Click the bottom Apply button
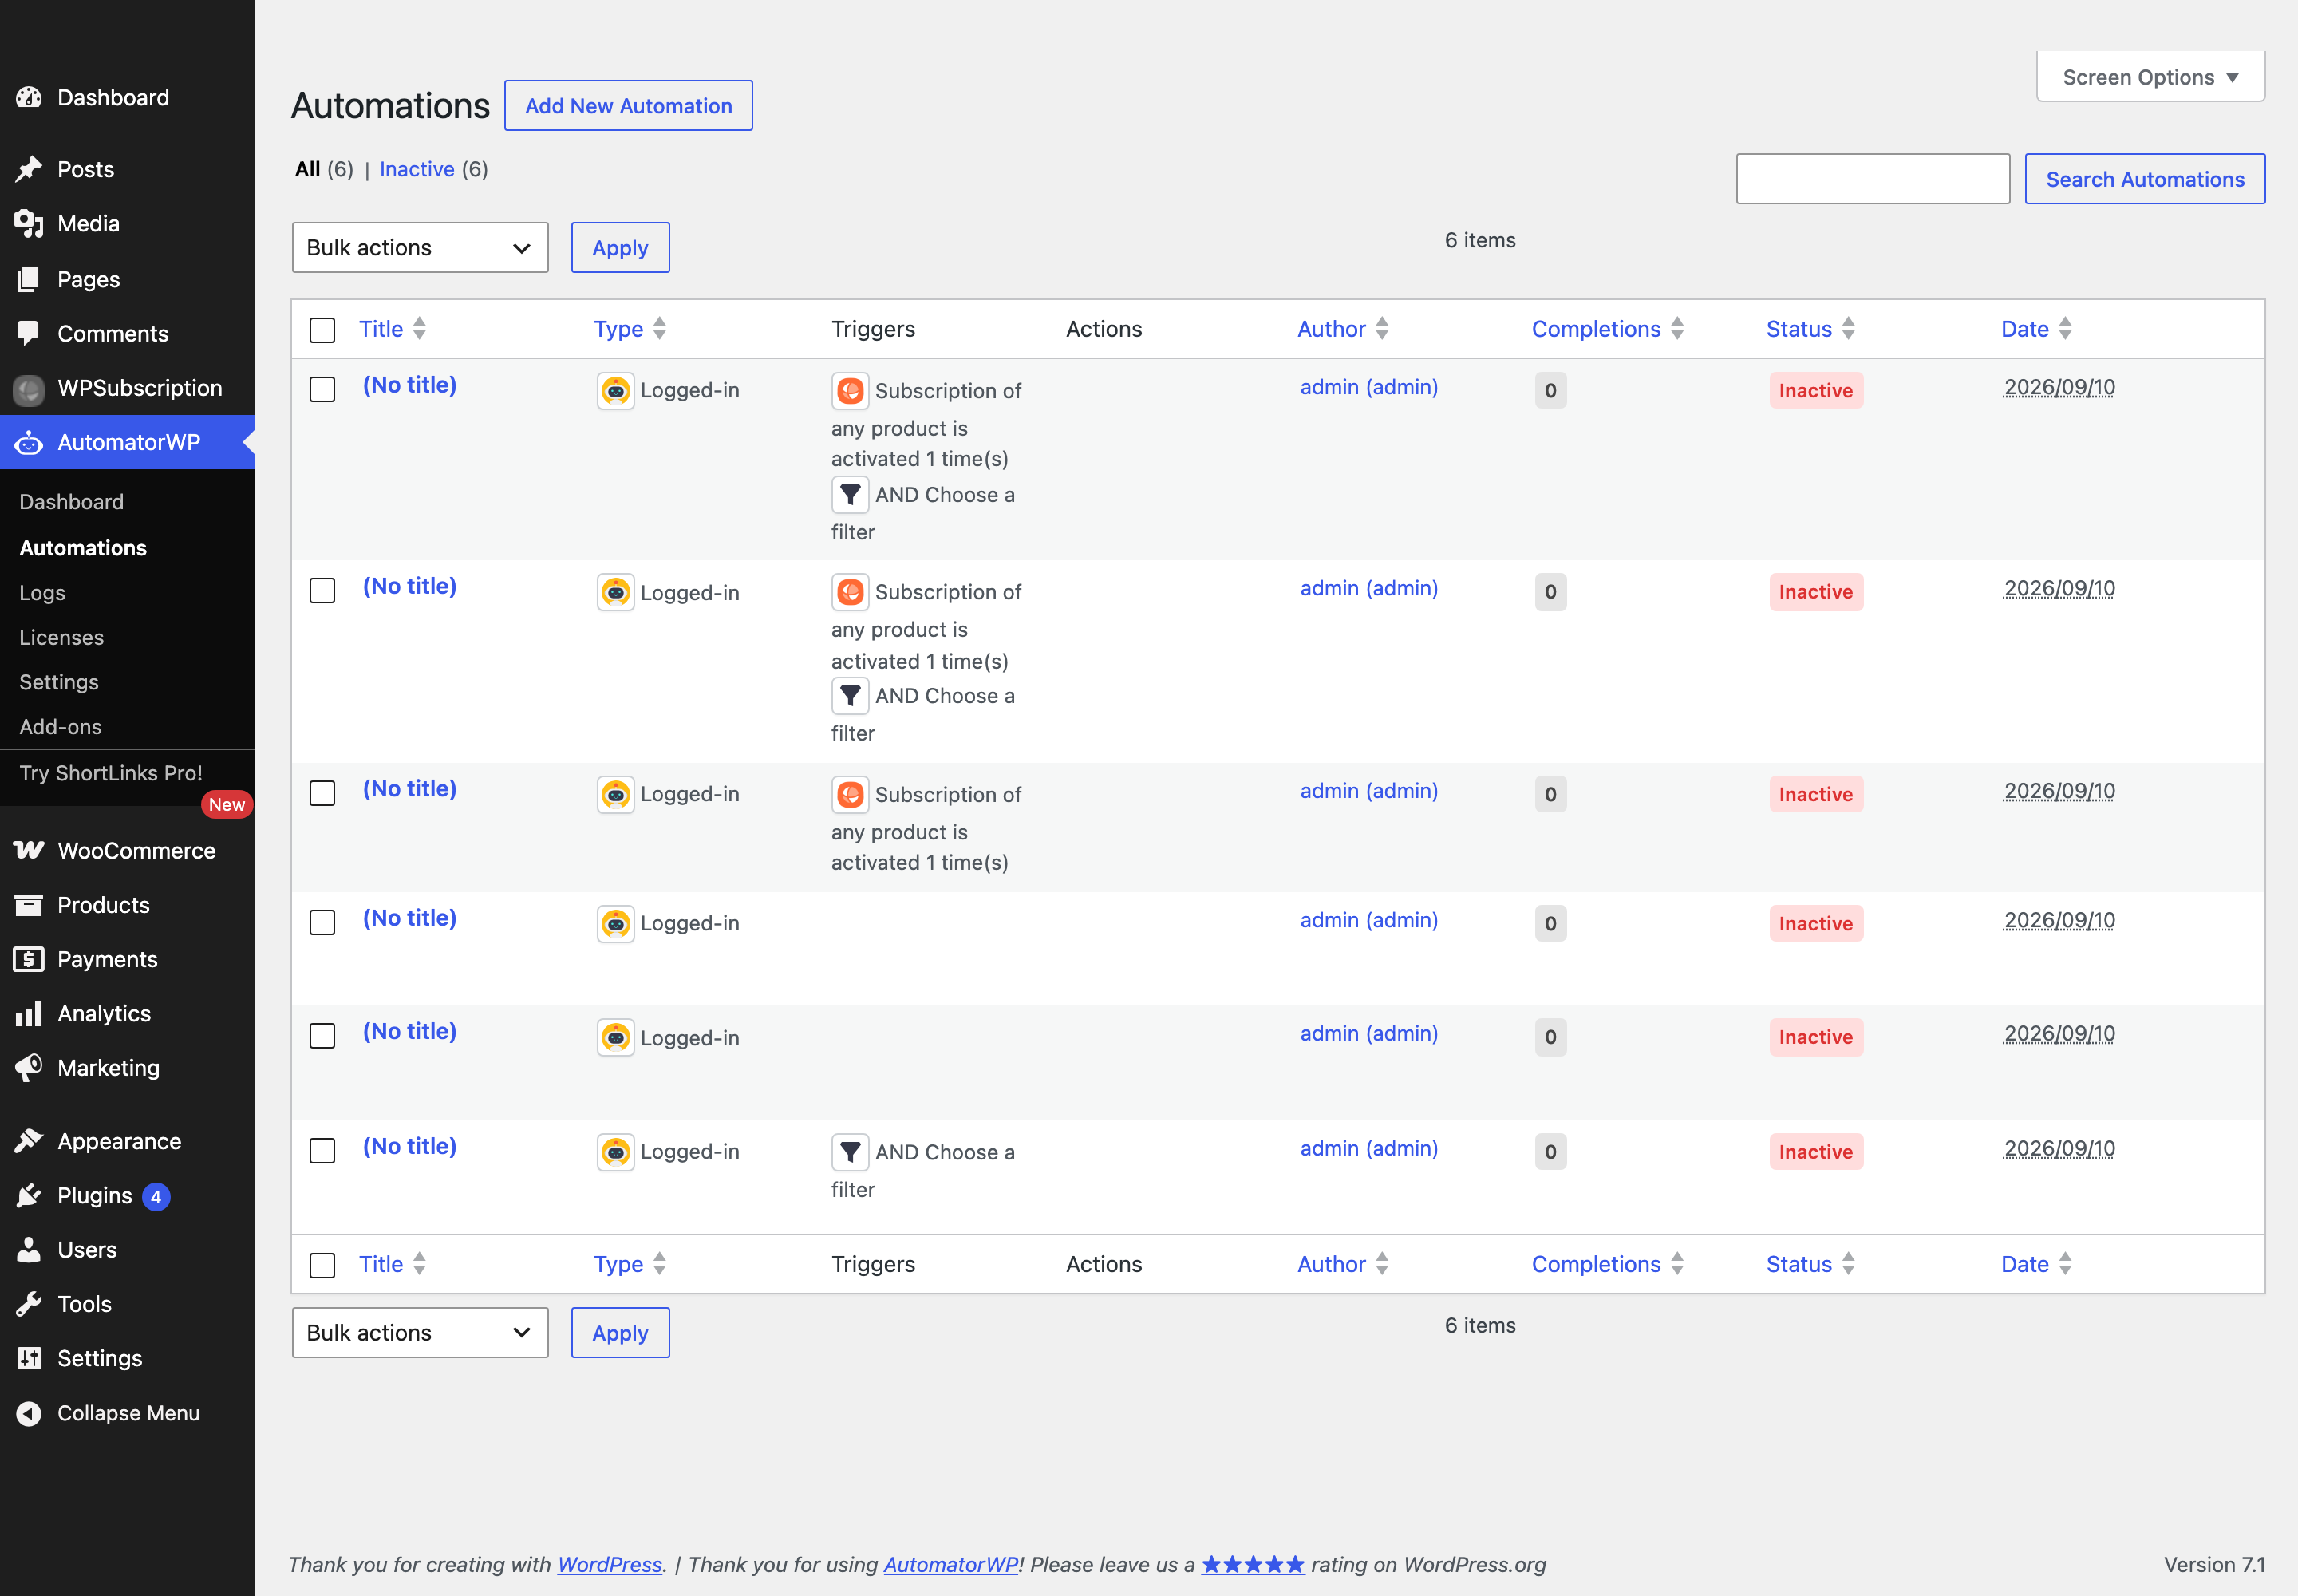The image size is (2298, 1596). click(x=620, y=1333)
